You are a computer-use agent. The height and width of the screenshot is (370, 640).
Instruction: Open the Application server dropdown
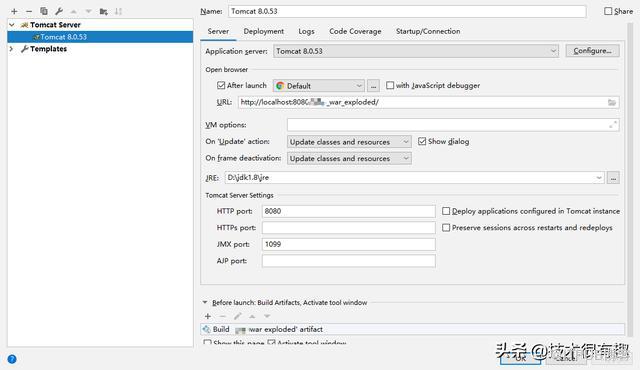click(x=416, y=51)
